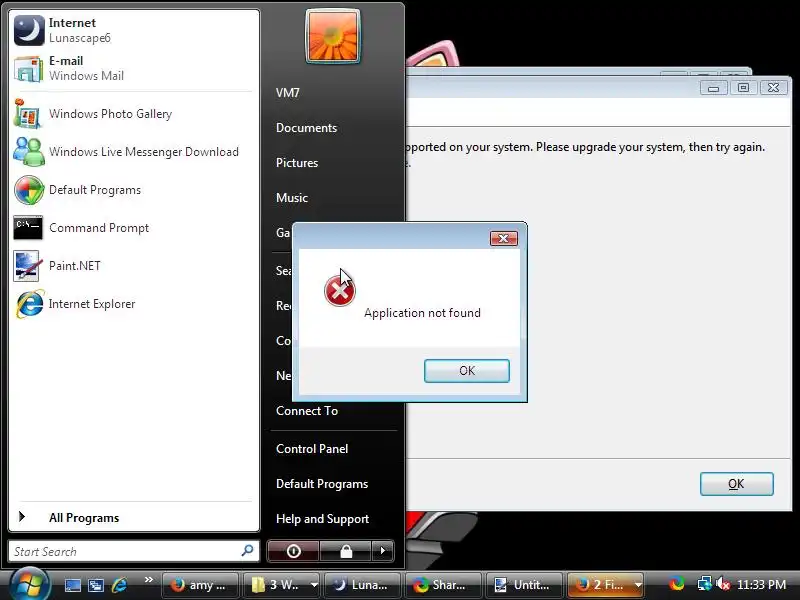Minimize the background message window
This screenshot has height=600, width=800.
tap(713, 88)
